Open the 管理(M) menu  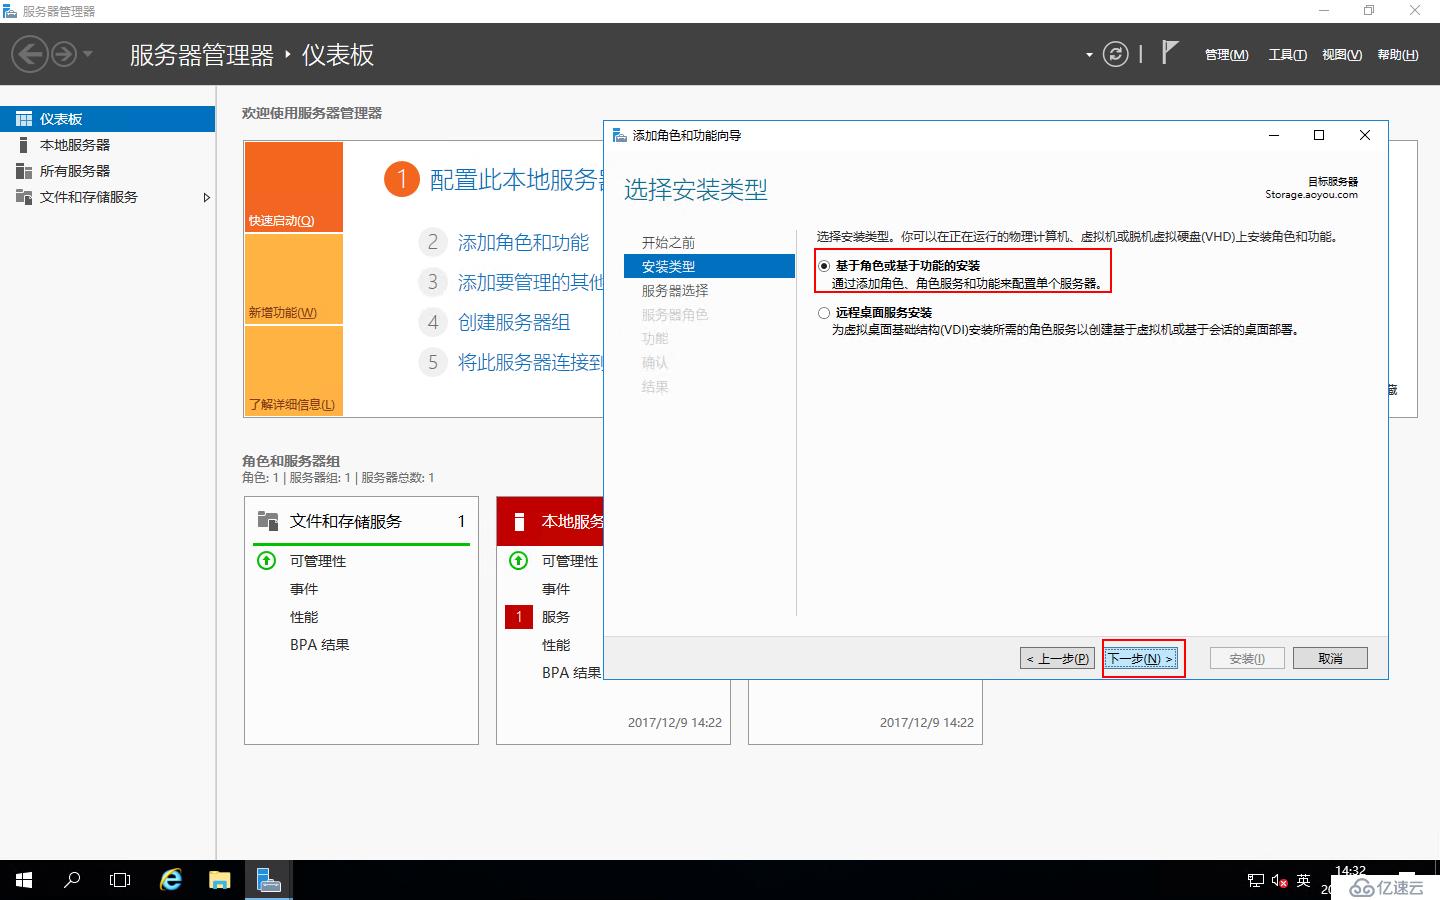pos(1226,55)
